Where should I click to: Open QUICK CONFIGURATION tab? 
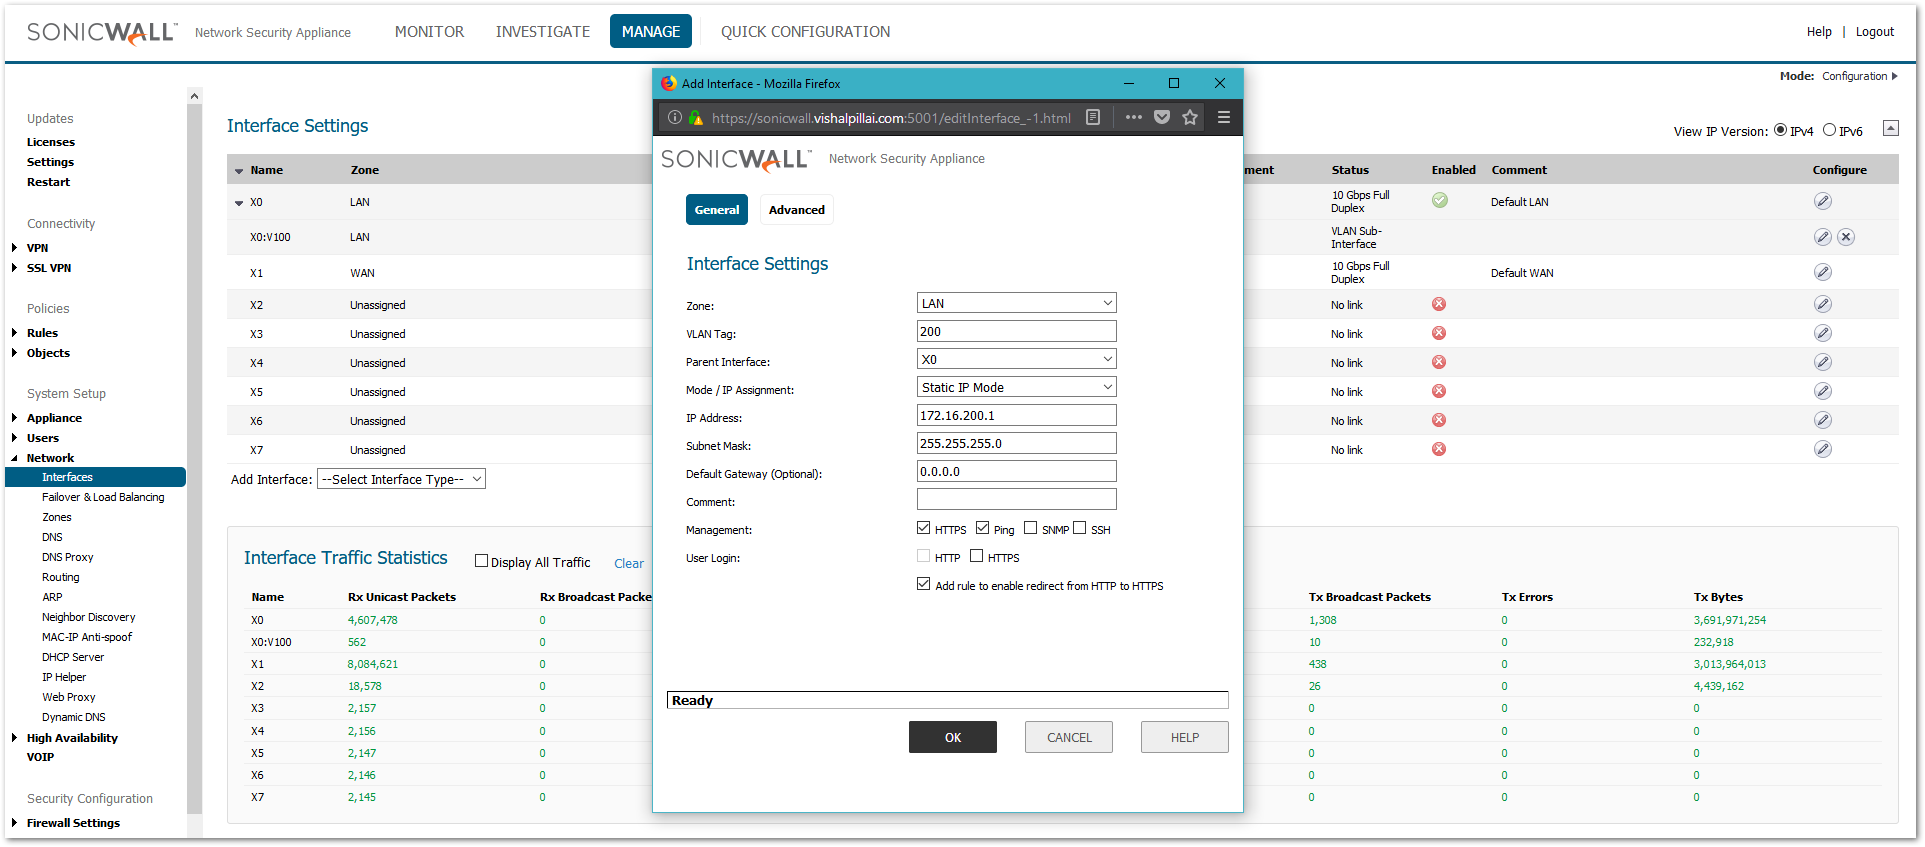pos(805,32)
